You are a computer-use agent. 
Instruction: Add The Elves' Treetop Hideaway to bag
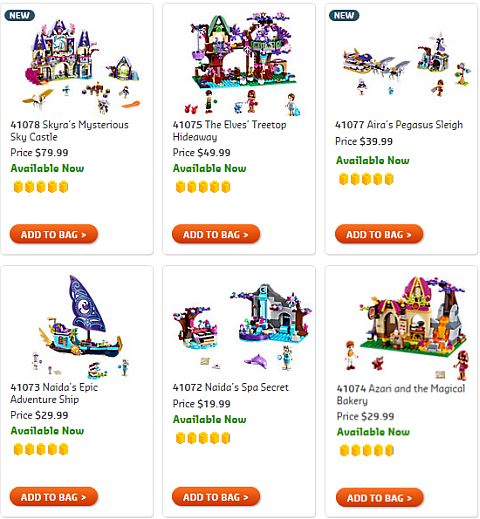point(216,234)
